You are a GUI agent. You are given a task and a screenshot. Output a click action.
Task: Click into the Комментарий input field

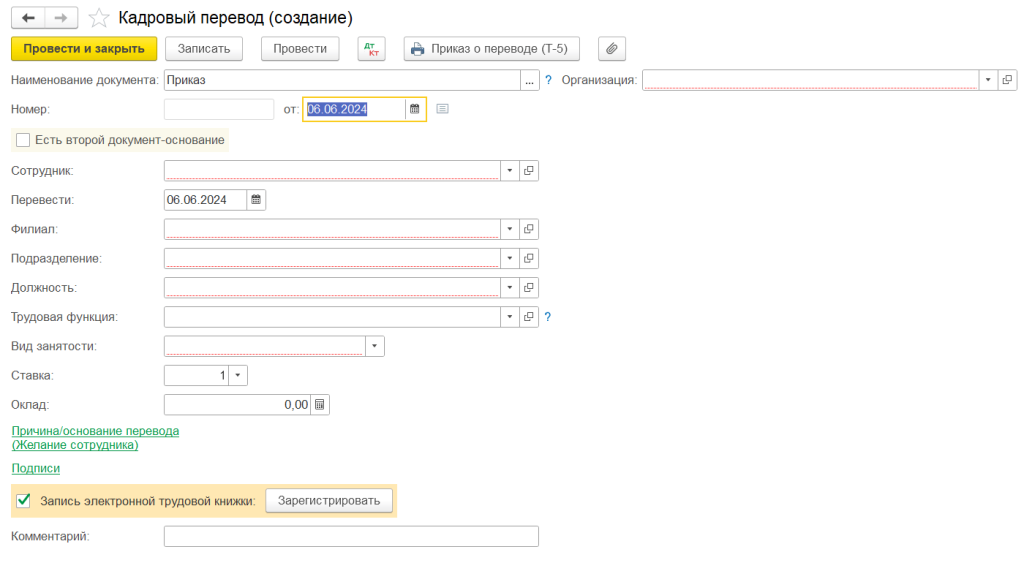click(350, 537)
